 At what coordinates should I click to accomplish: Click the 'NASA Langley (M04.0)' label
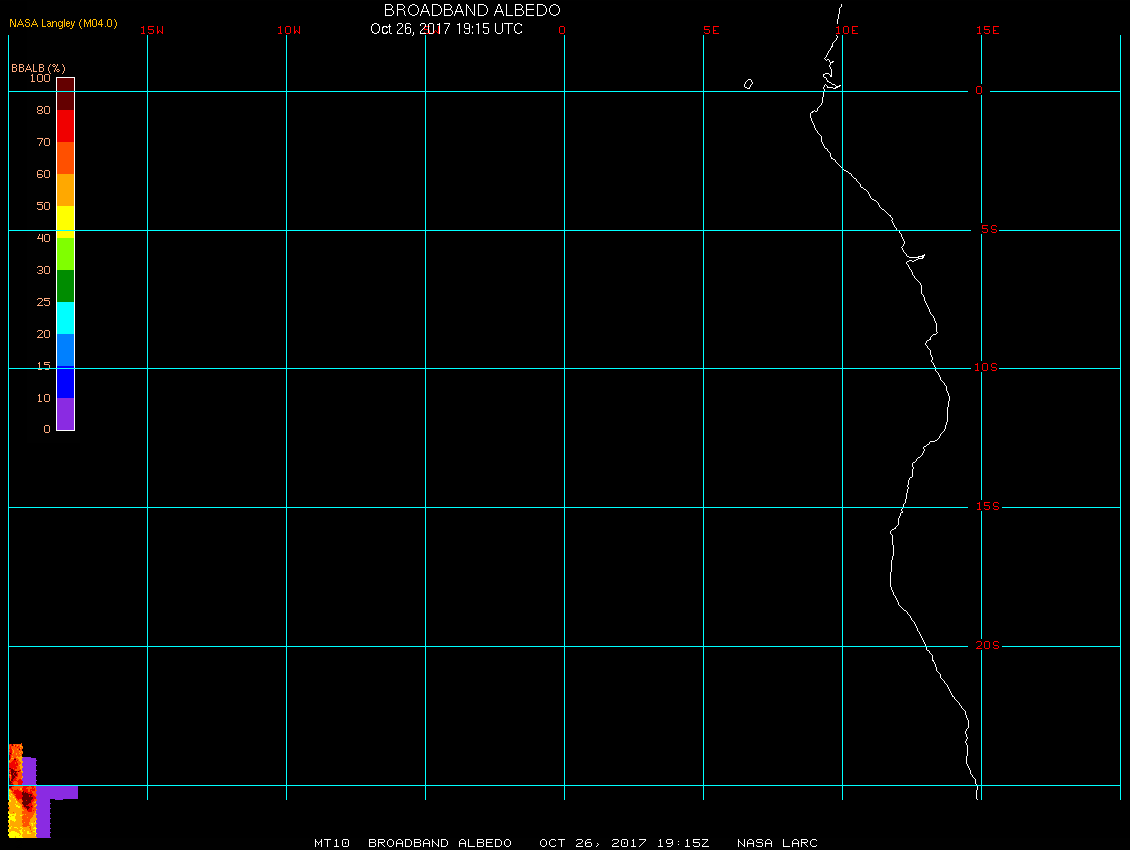pyautogui.click(x=63, y=23)
